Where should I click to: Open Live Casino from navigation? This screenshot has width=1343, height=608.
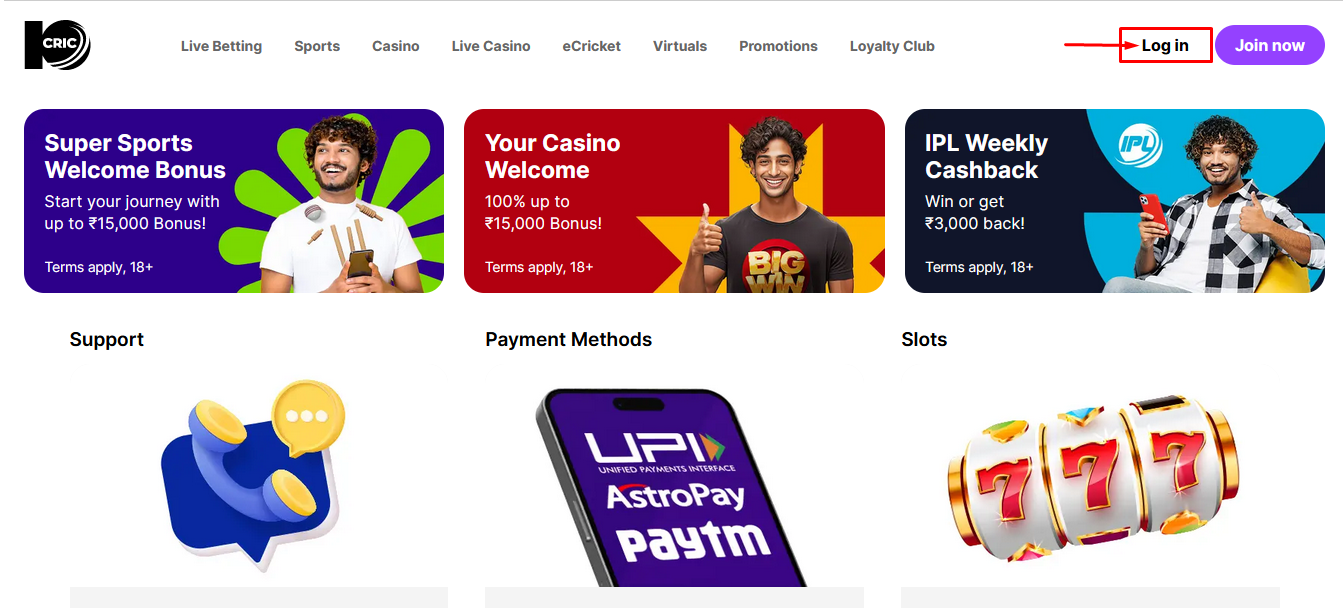[491, 46]
